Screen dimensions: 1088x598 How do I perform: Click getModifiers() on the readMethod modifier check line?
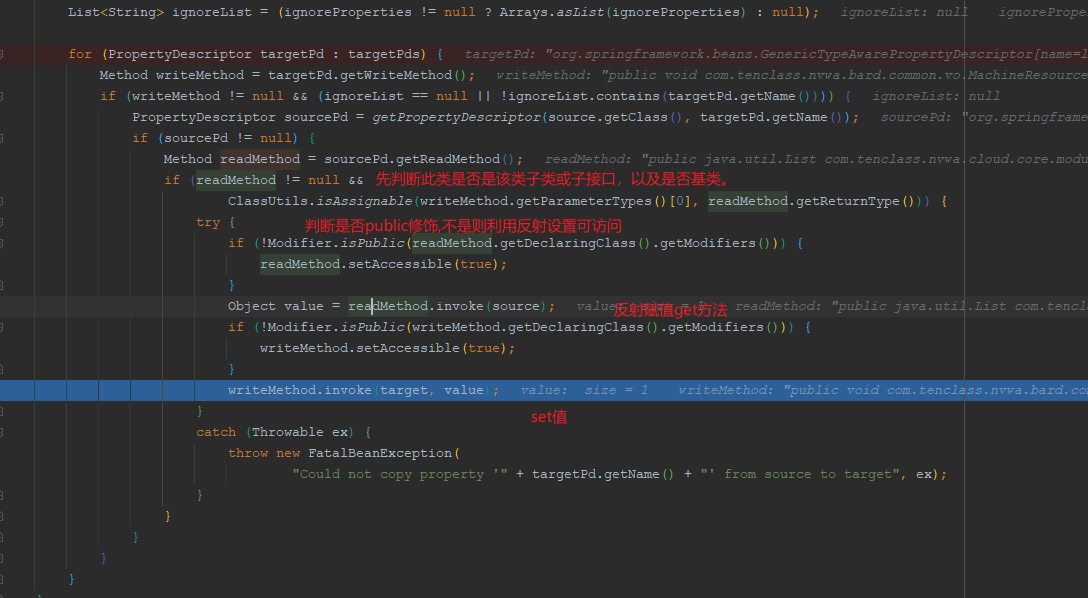tap(714, 244)
